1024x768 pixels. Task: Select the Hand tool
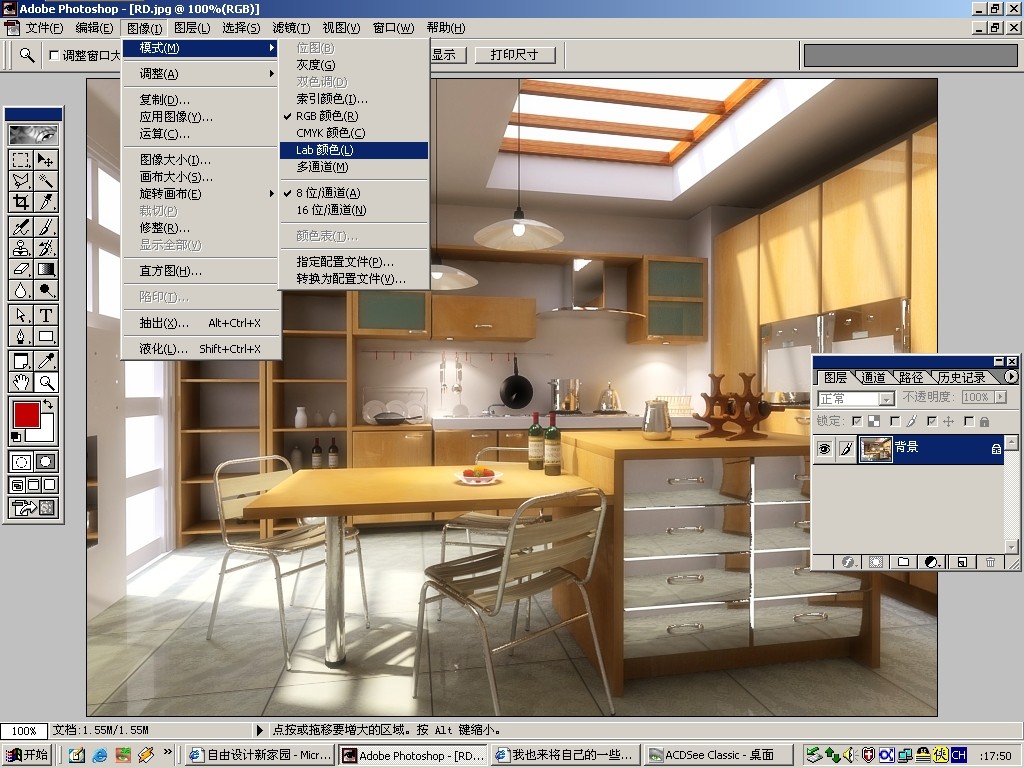(21, 382)
